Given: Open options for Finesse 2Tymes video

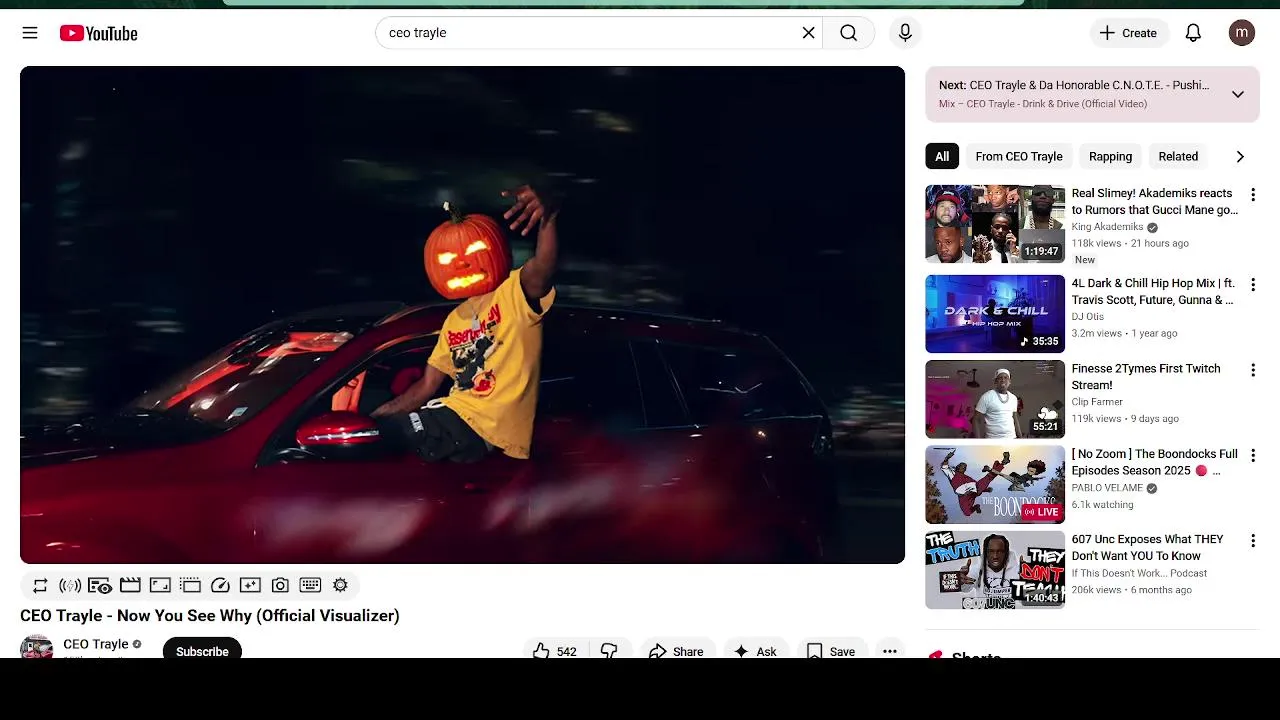Looking at the screenshot, I should pyautogui.click(x=1252, y=370).
